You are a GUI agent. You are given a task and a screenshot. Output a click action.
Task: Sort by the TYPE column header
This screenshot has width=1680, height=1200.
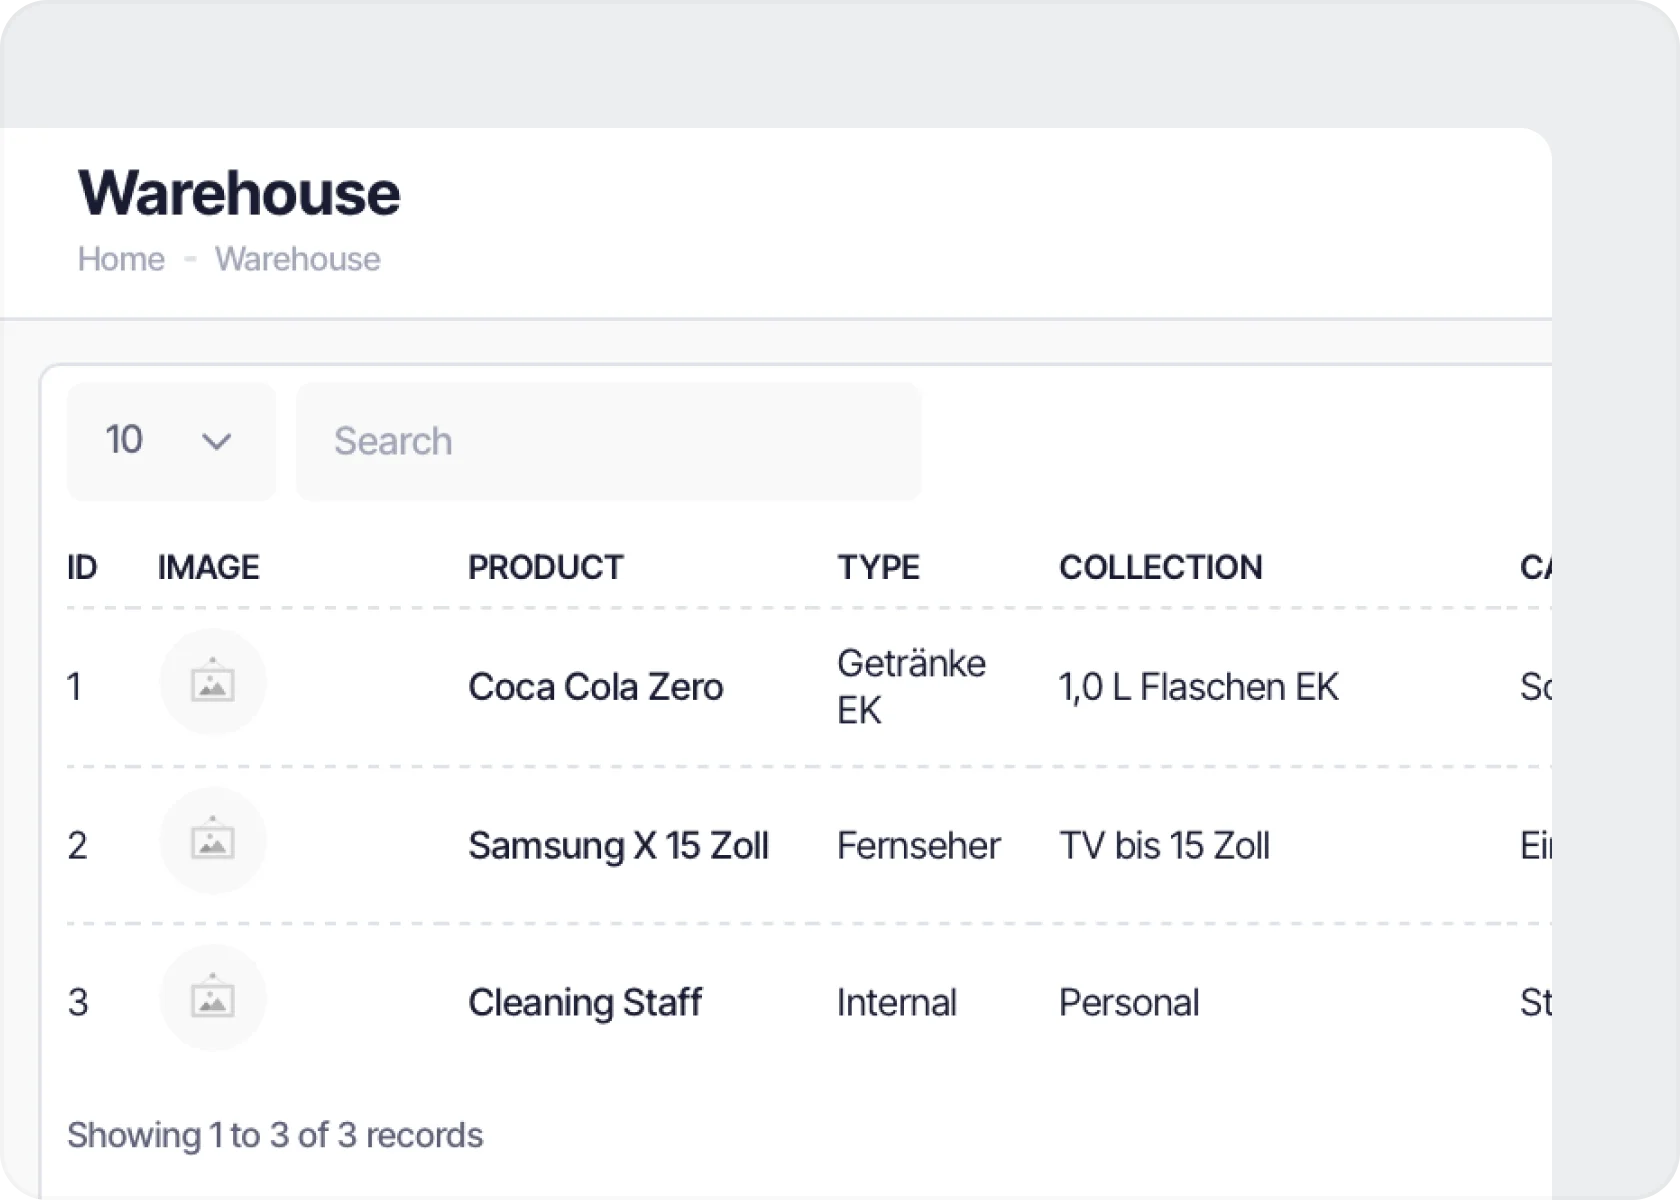pyautogui.click(x=878, y=567)
